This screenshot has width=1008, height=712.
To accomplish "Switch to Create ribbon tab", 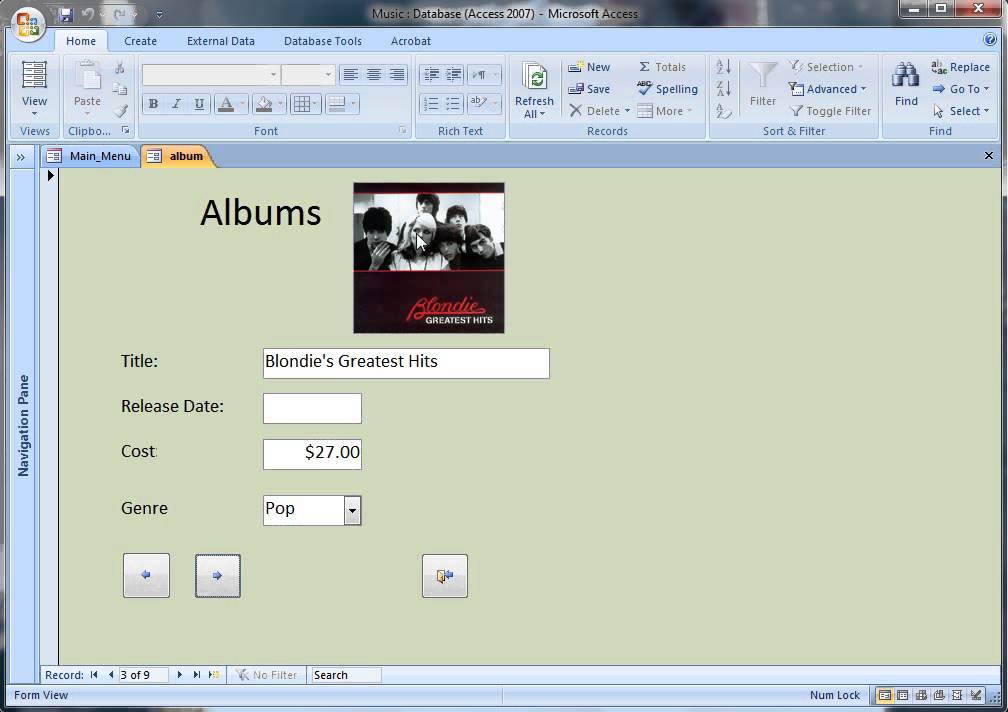I will pos(140,40).
